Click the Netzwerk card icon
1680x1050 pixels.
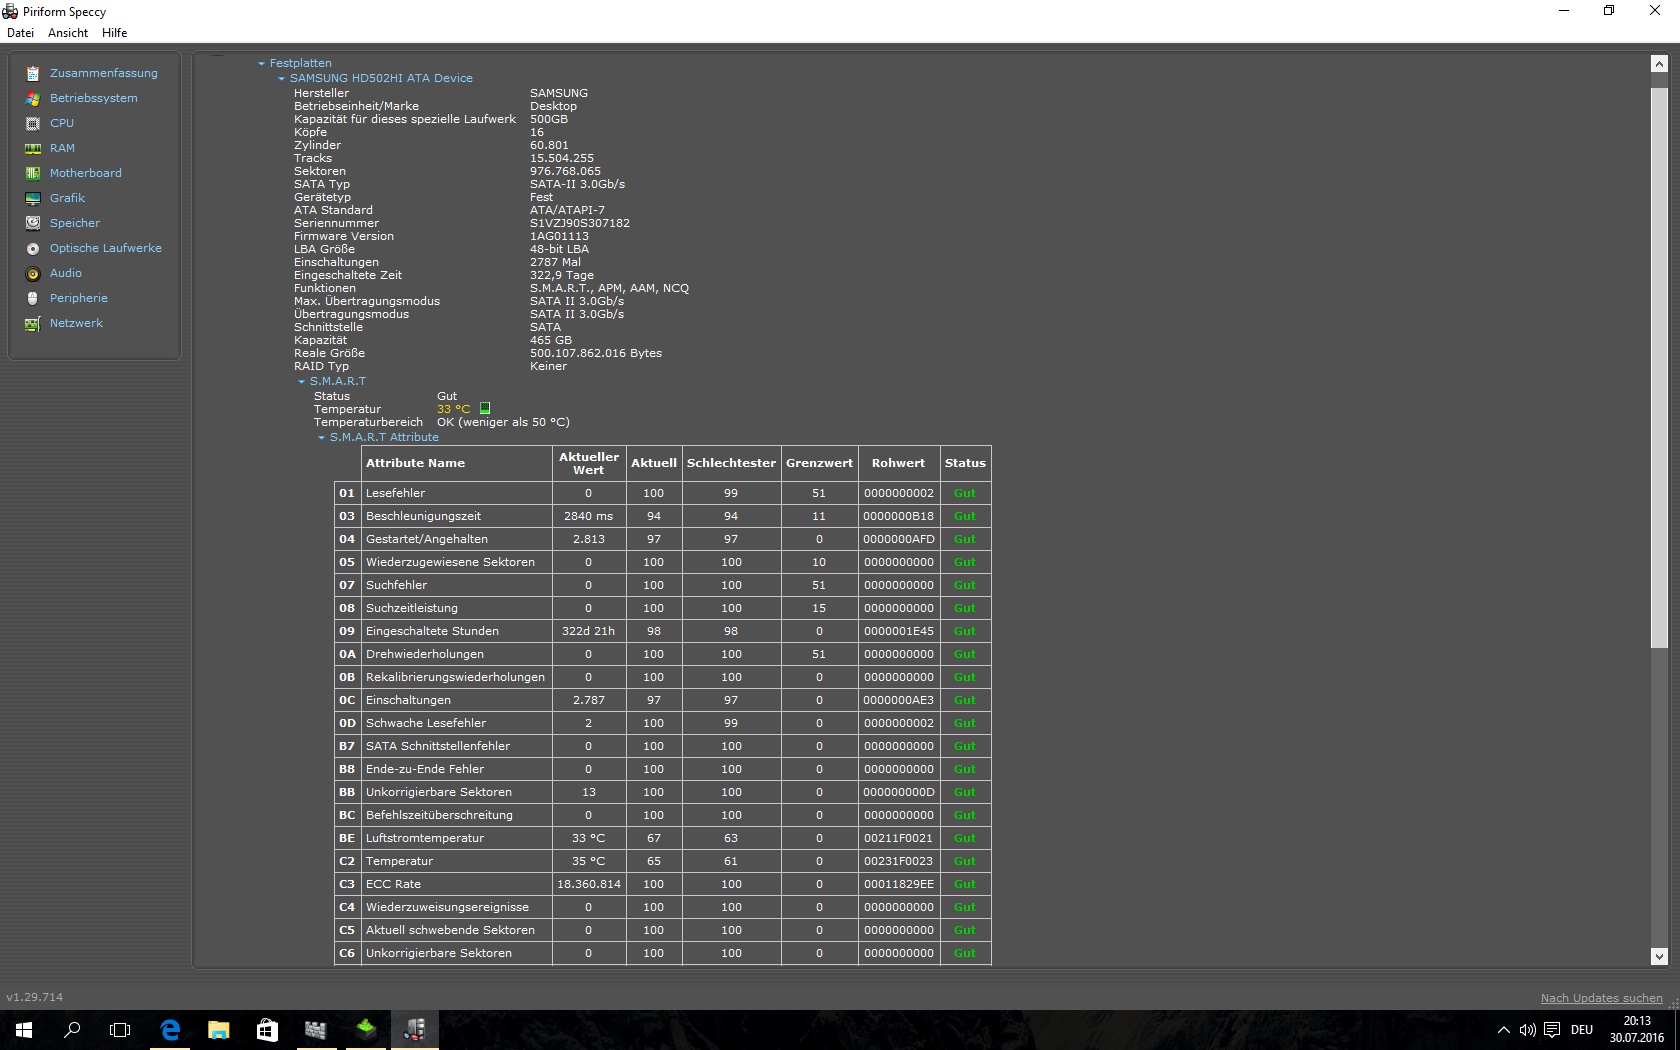(x=33, y=323)
